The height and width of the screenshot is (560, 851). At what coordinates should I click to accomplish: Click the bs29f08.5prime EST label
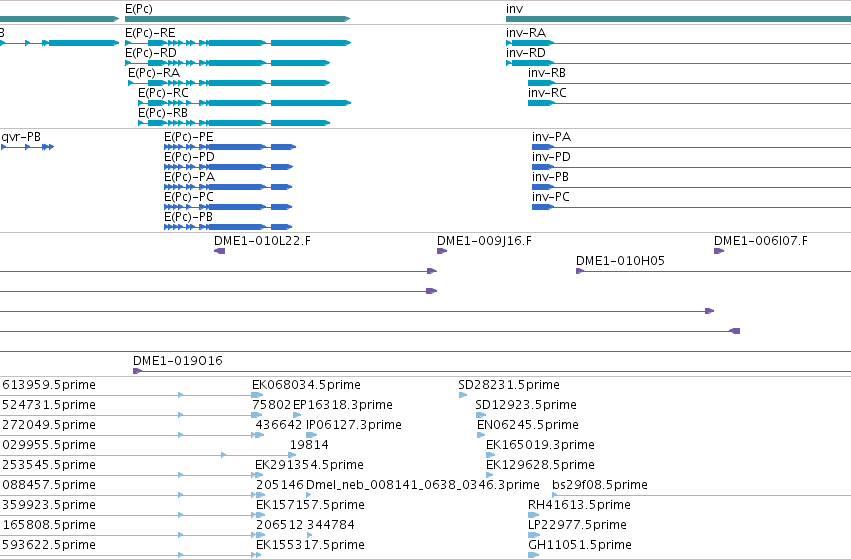(600, 485)
